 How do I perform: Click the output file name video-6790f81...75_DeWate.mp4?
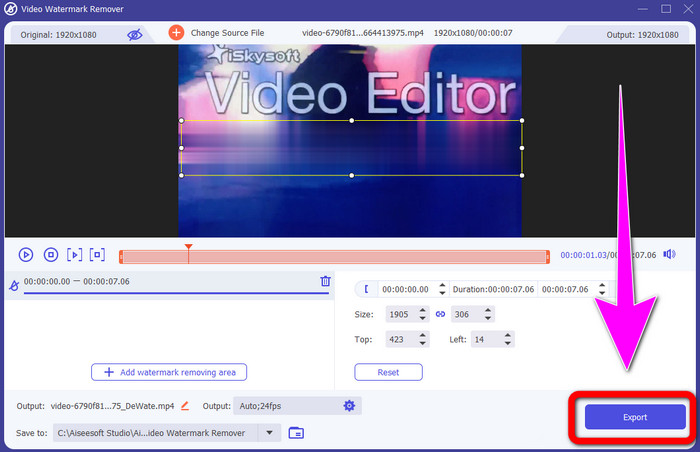click(x=112, y=406)
